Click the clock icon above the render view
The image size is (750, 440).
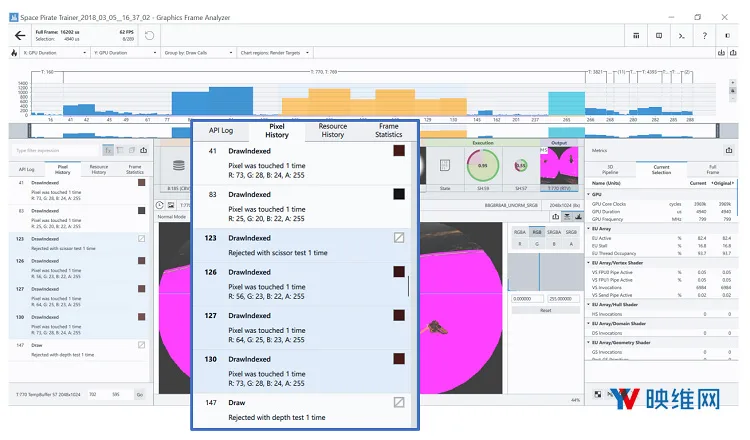(x=160, y=205)
